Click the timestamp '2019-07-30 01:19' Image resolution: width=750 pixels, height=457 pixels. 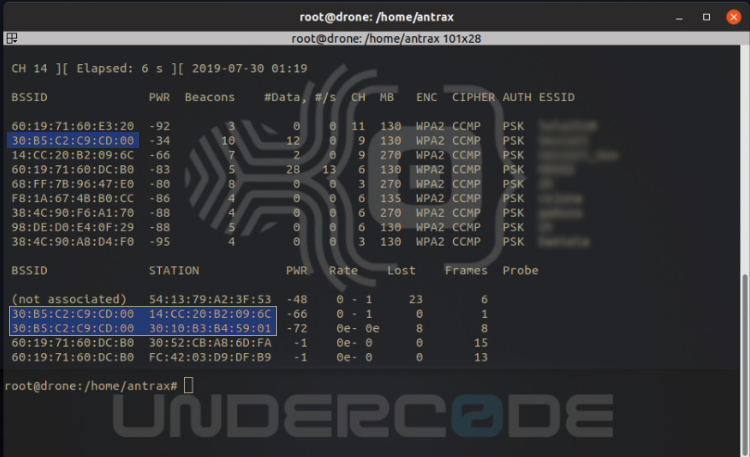(249, 68)
